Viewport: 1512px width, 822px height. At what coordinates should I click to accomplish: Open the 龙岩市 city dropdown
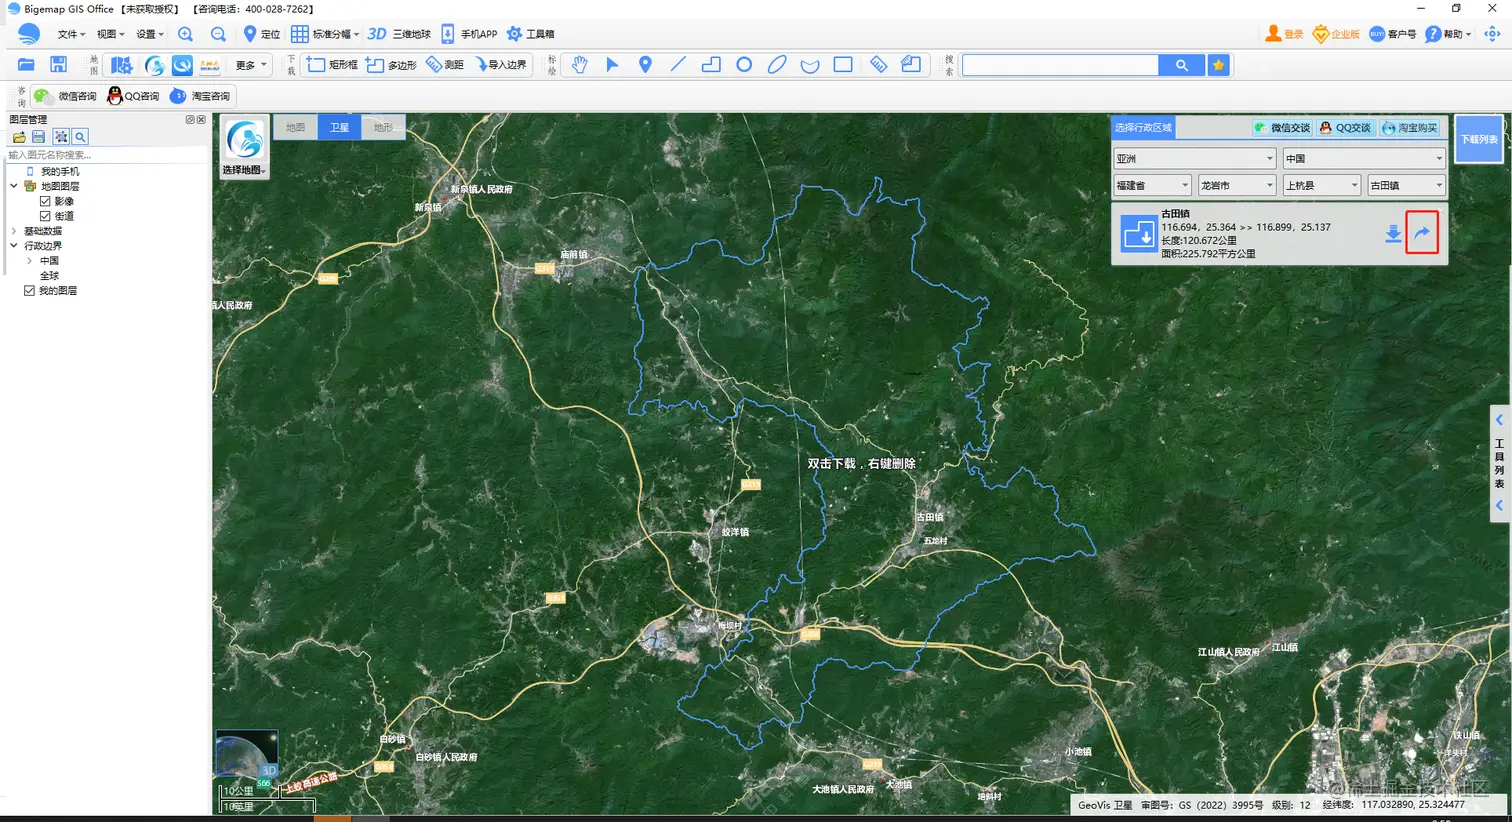point(1237,185)
